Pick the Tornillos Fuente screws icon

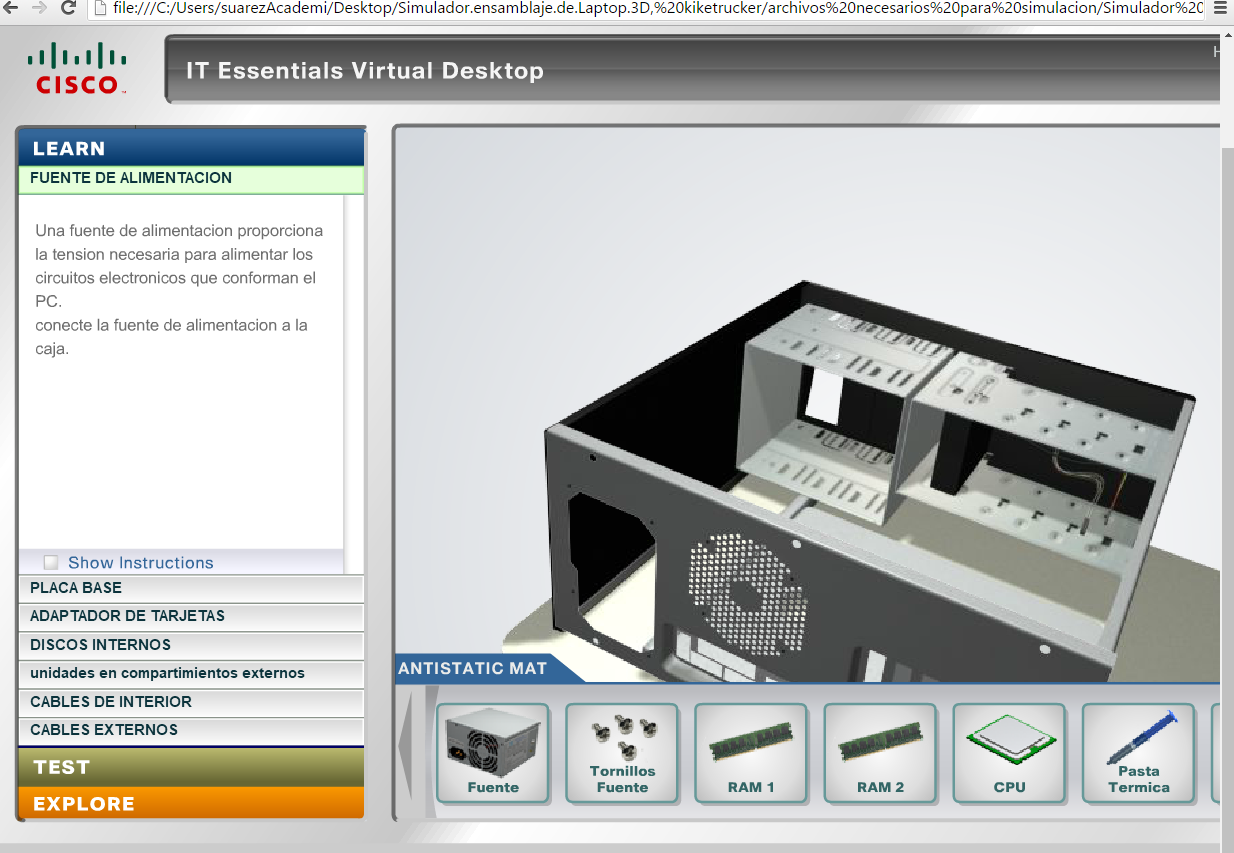pos(621,752)
